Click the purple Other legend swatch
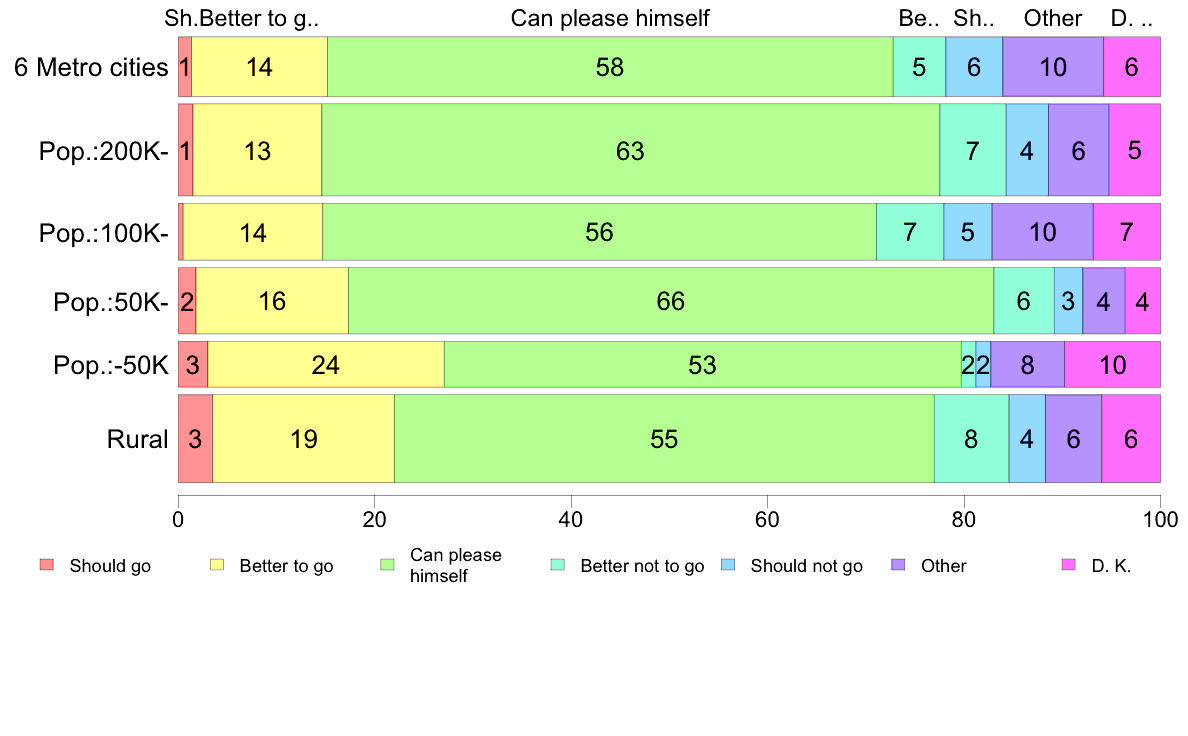The width and height of the screenshot is (1188, 736). click(x=899, y=565)
